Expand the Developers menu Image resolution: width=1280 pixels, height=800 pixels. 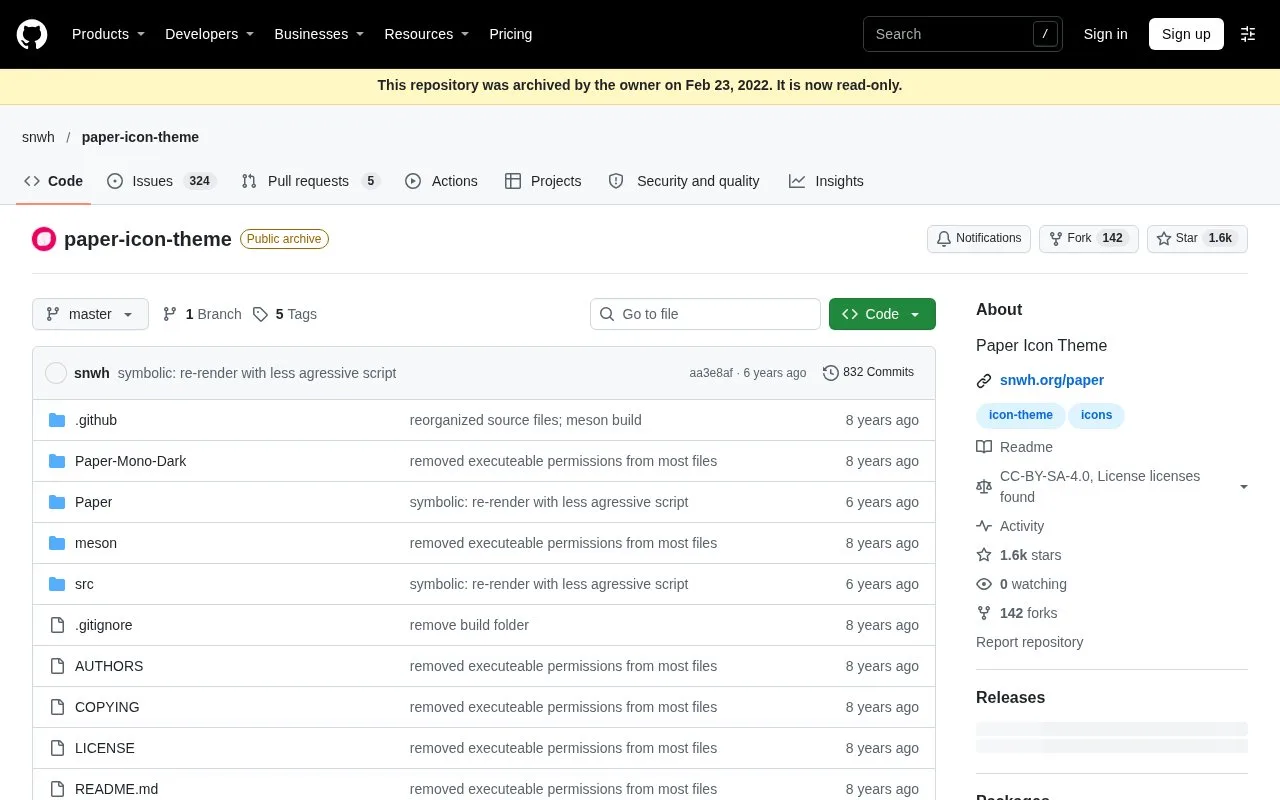(209, 34)
